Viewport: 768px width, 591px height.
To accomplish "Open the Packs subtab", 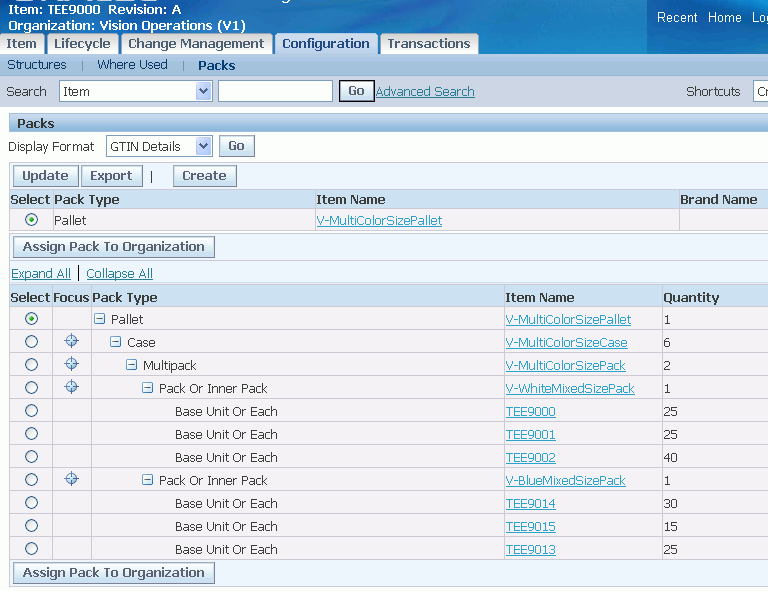I will (x=216, y=65).
